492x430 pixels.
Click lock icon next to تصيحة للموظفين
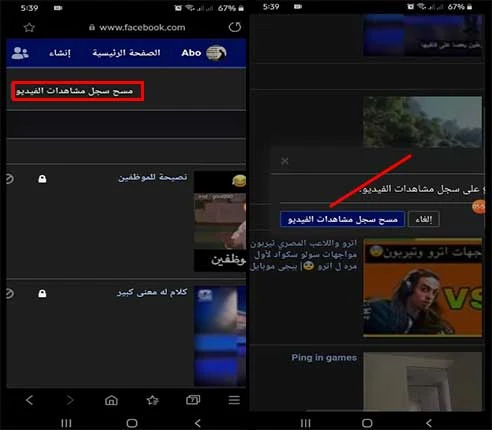coord(42,179)
